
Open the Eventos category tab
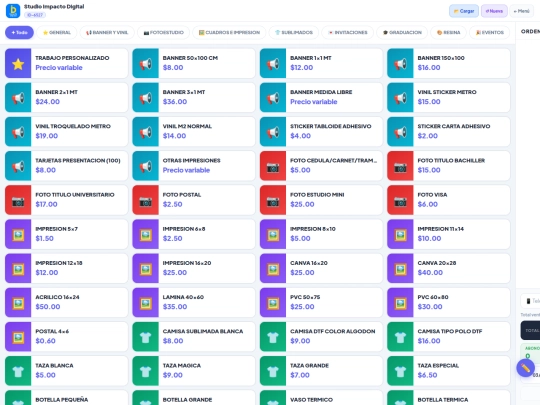click(x=489, y=32)
